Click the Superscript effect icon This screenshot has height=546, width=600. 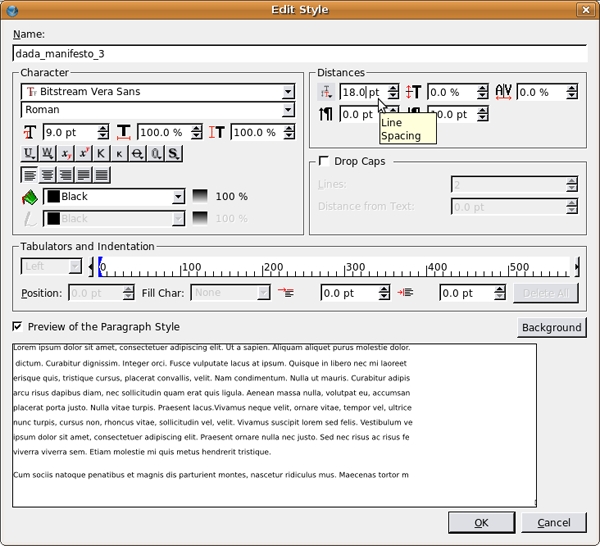coord(83,154)
